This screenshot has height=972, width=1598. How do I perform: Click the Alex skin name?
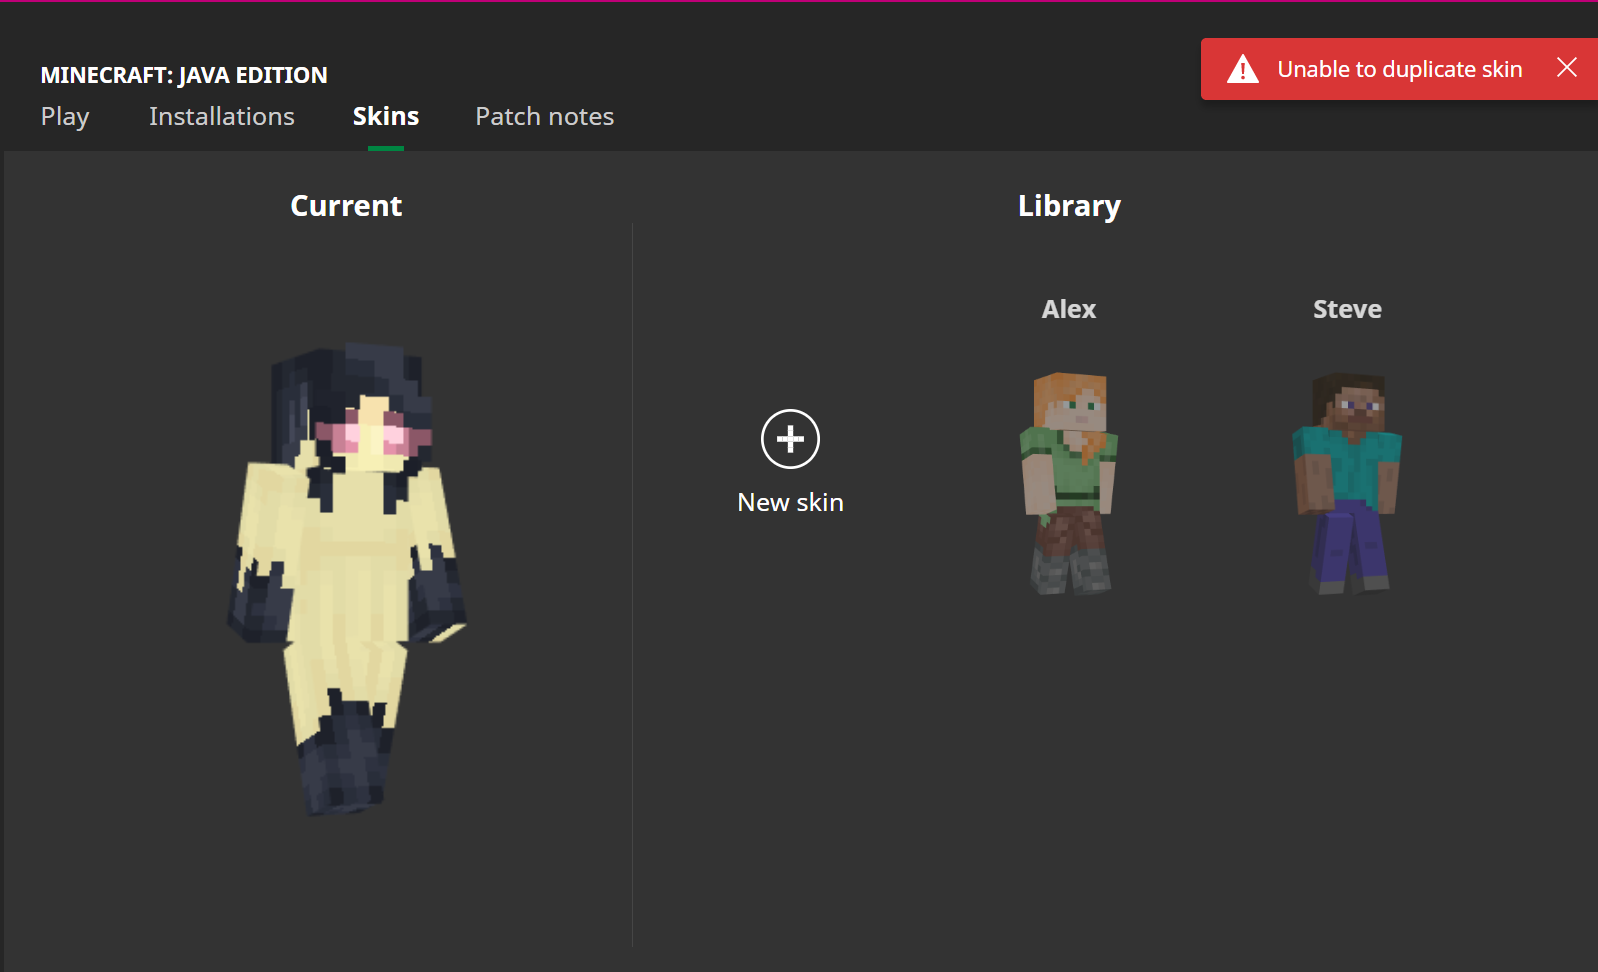(1069, 309)
